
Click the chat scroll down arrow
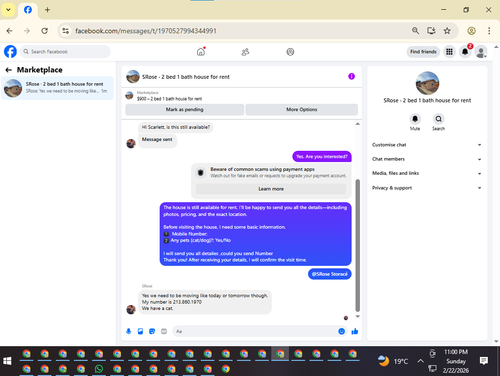357,316
